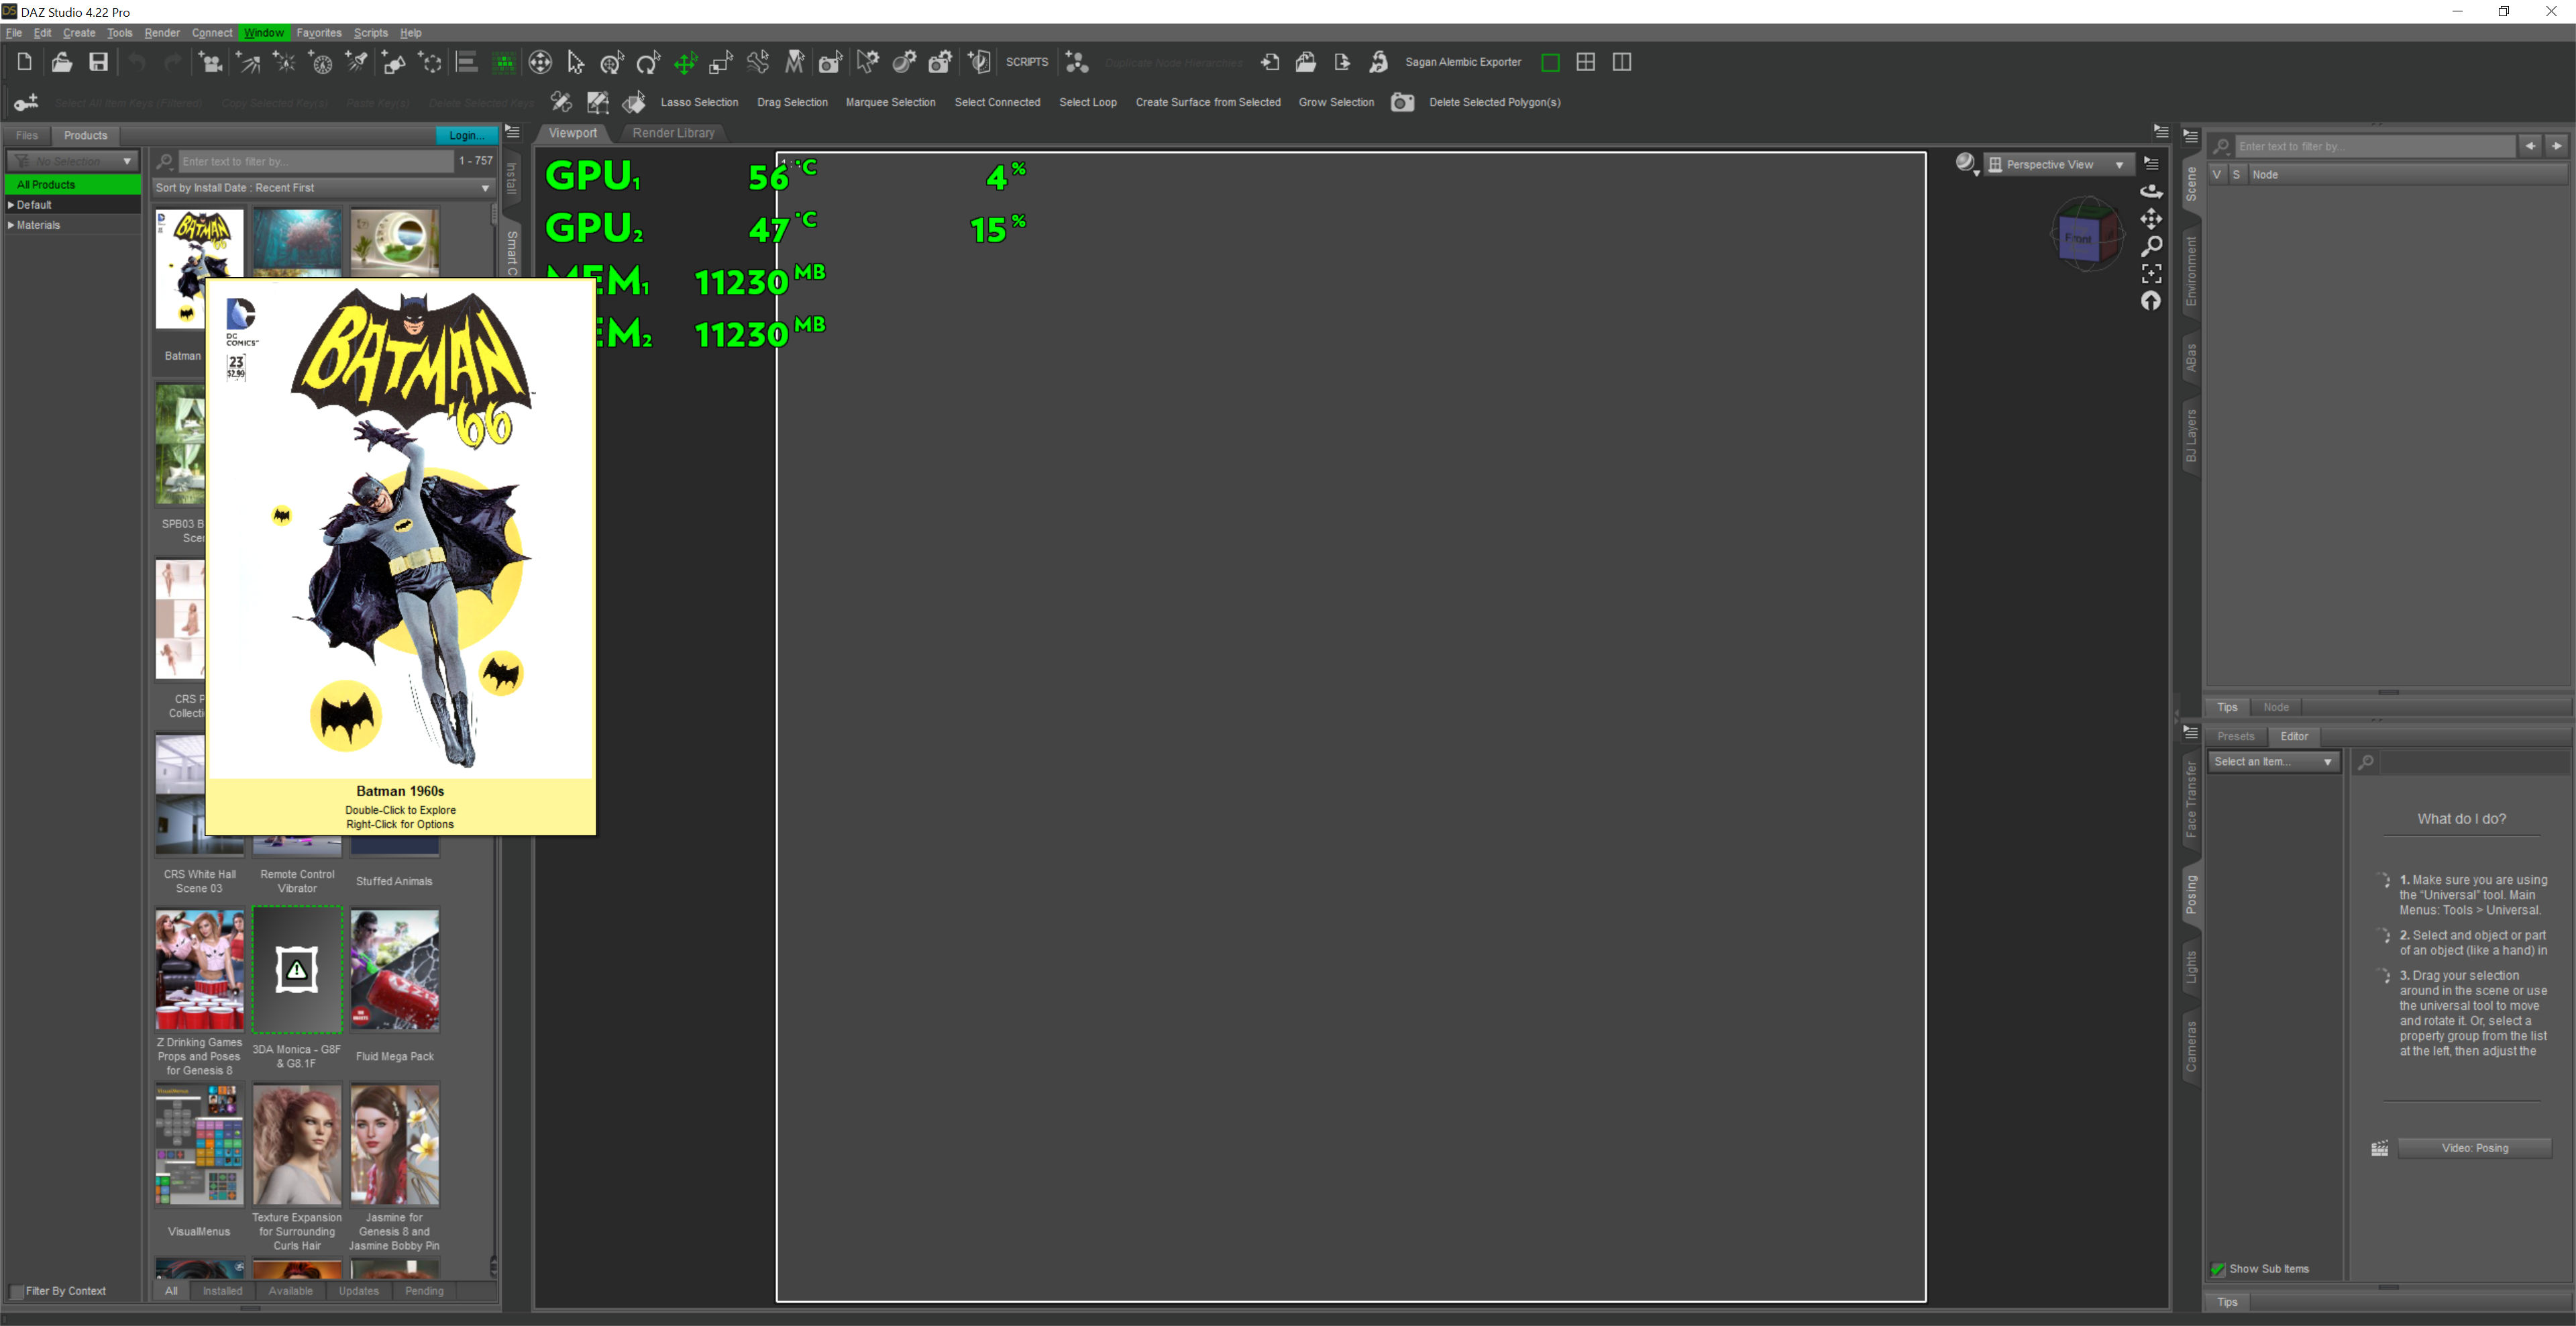
Task: Open the Render menu
Action: (162, 33)
